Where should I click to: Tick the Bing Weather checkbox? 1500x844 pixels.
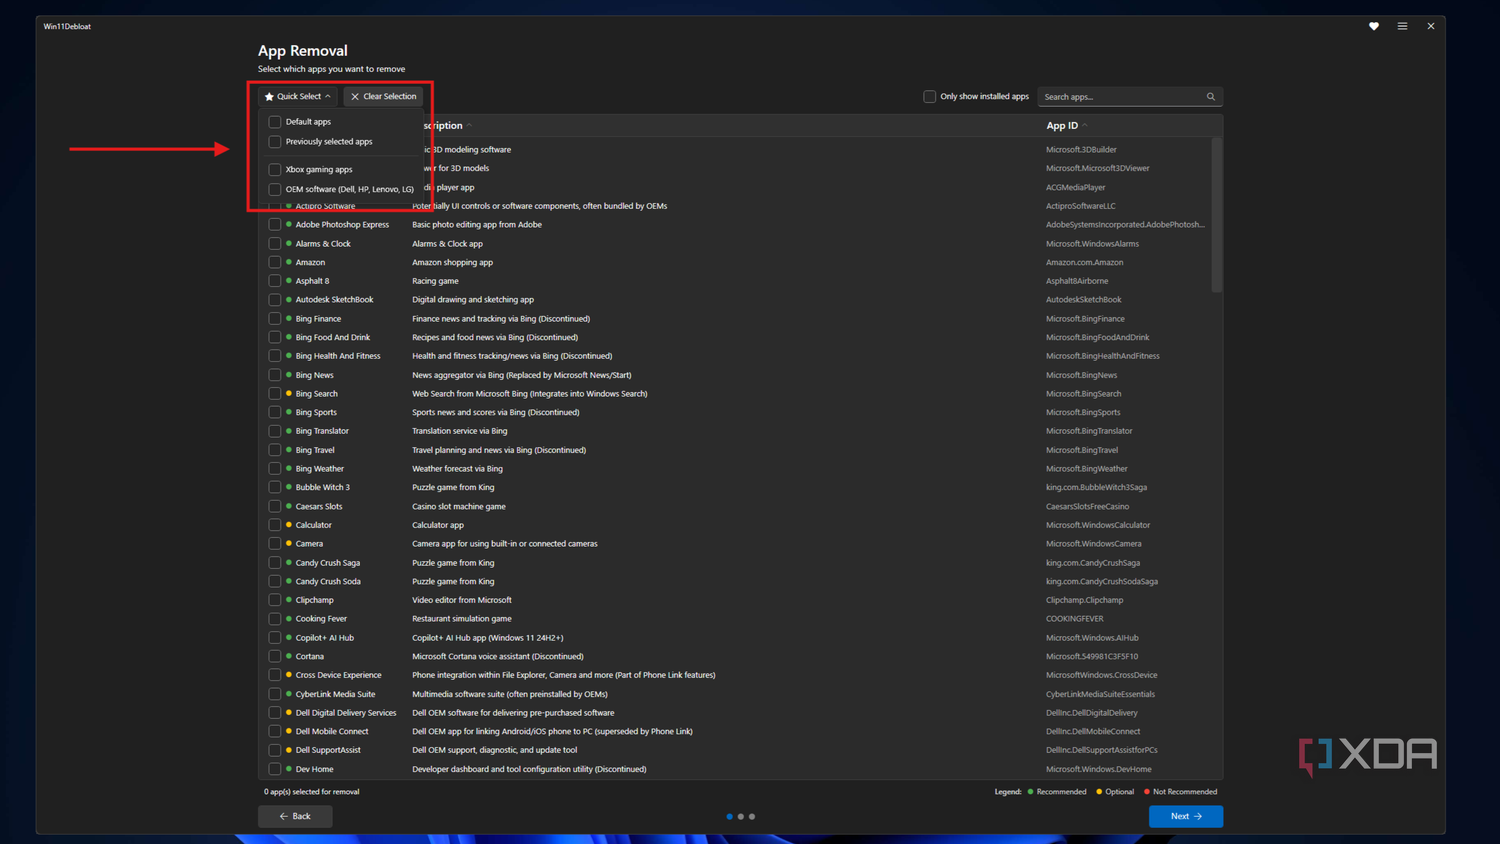coord(275,469)
